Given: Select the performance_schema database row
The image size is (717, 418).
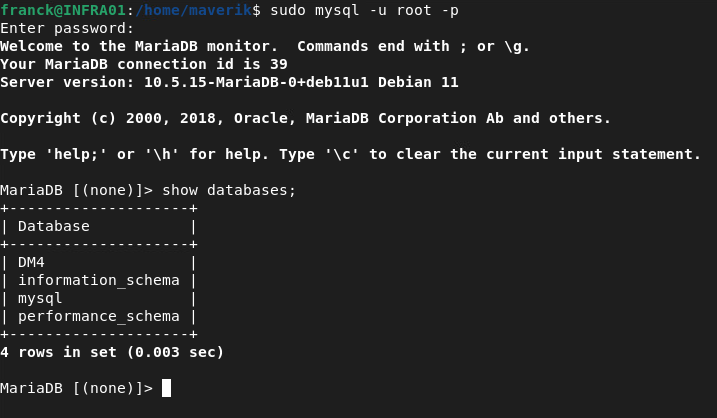Looking at the screenshot, I should 98,316.
